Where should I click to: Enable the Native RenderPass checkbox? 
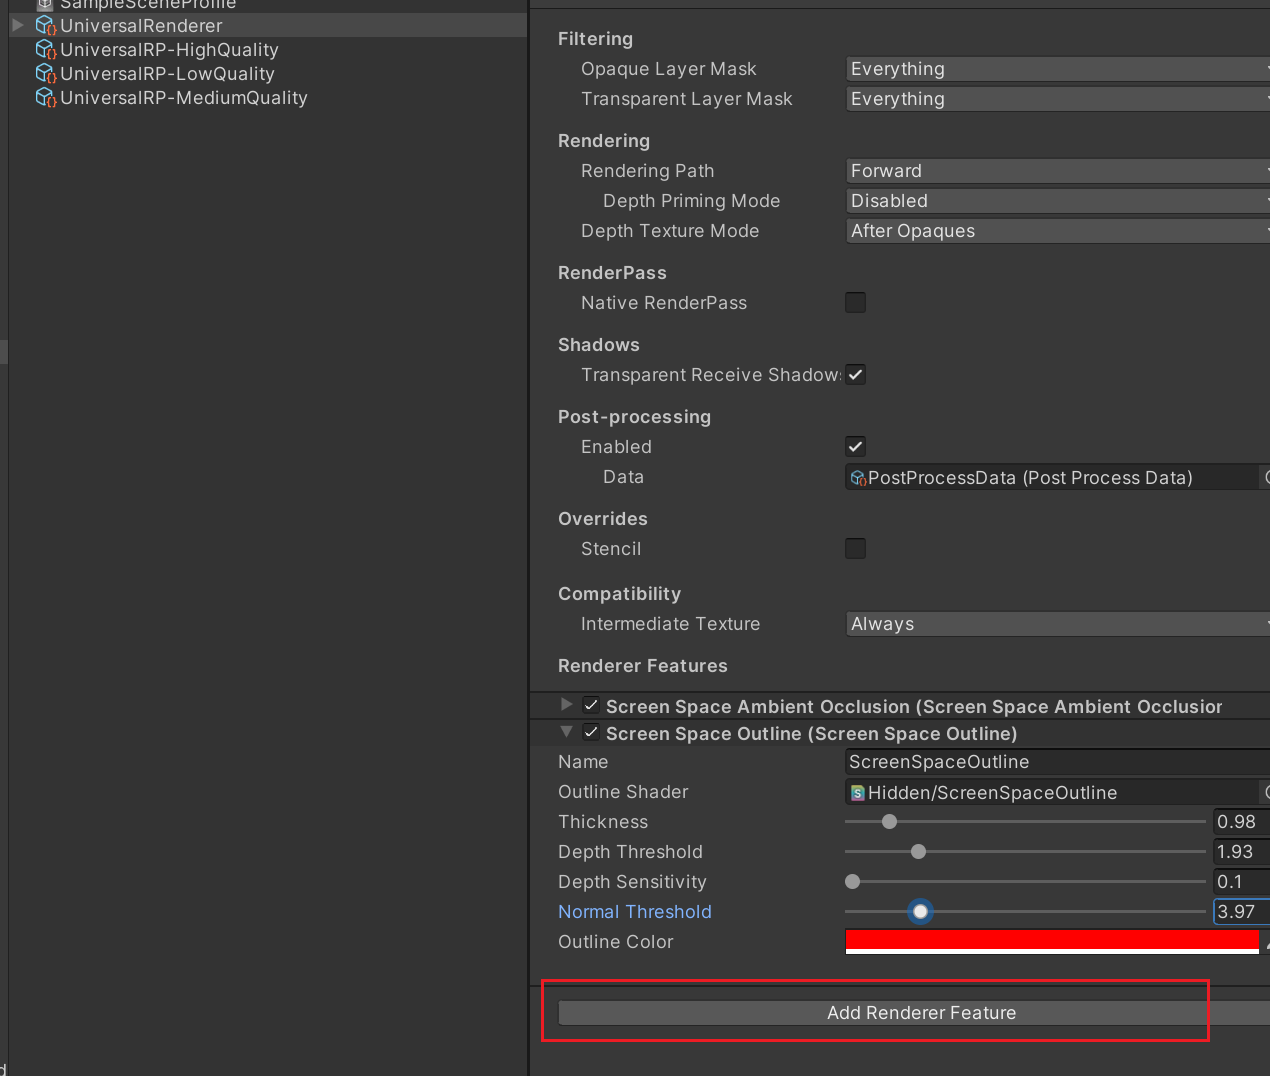(855, 303)
